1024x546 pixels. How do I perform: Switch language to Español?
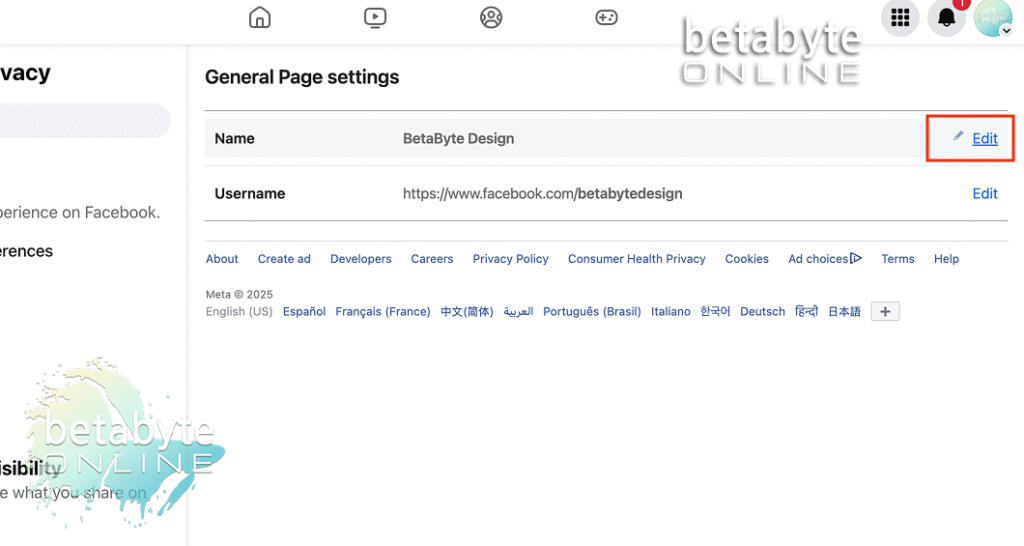pos(304,312)
